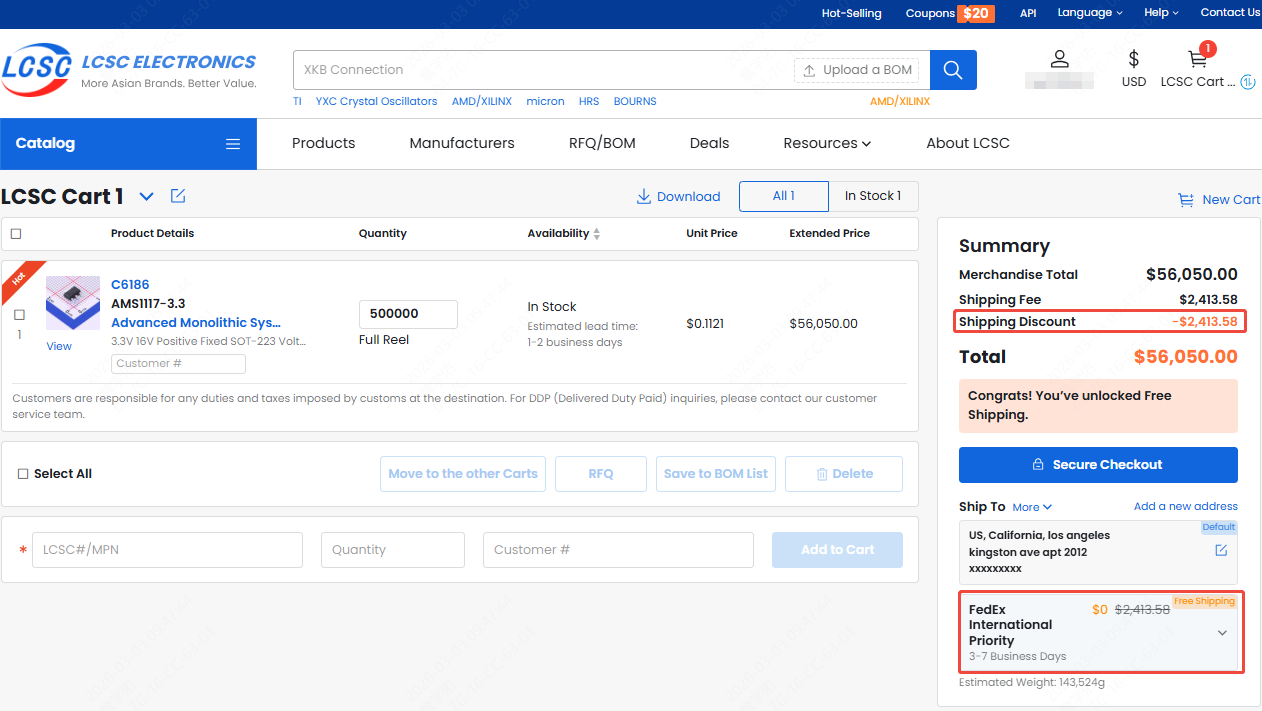Open the Catalog hamburger menu icon
Viewport: 1262px width, 711px height.
233,144
